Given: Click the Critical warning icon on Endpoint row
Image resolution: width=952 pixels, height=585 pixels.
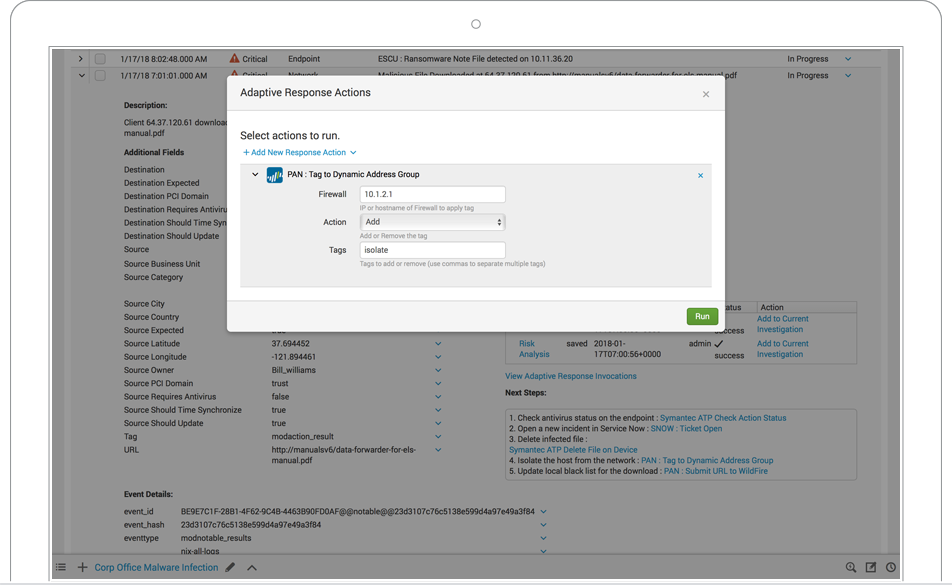Looking at the screenshot, I should [x=234, y=58].
